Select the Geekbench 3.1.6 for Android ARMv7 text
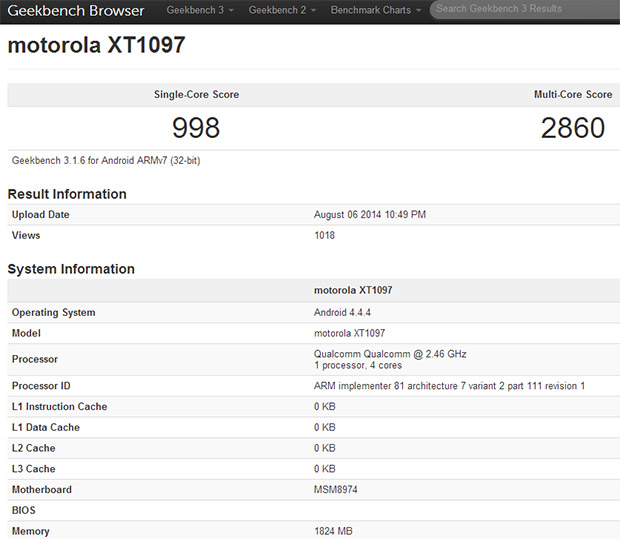The image size is (620, 539). point(106,161)
